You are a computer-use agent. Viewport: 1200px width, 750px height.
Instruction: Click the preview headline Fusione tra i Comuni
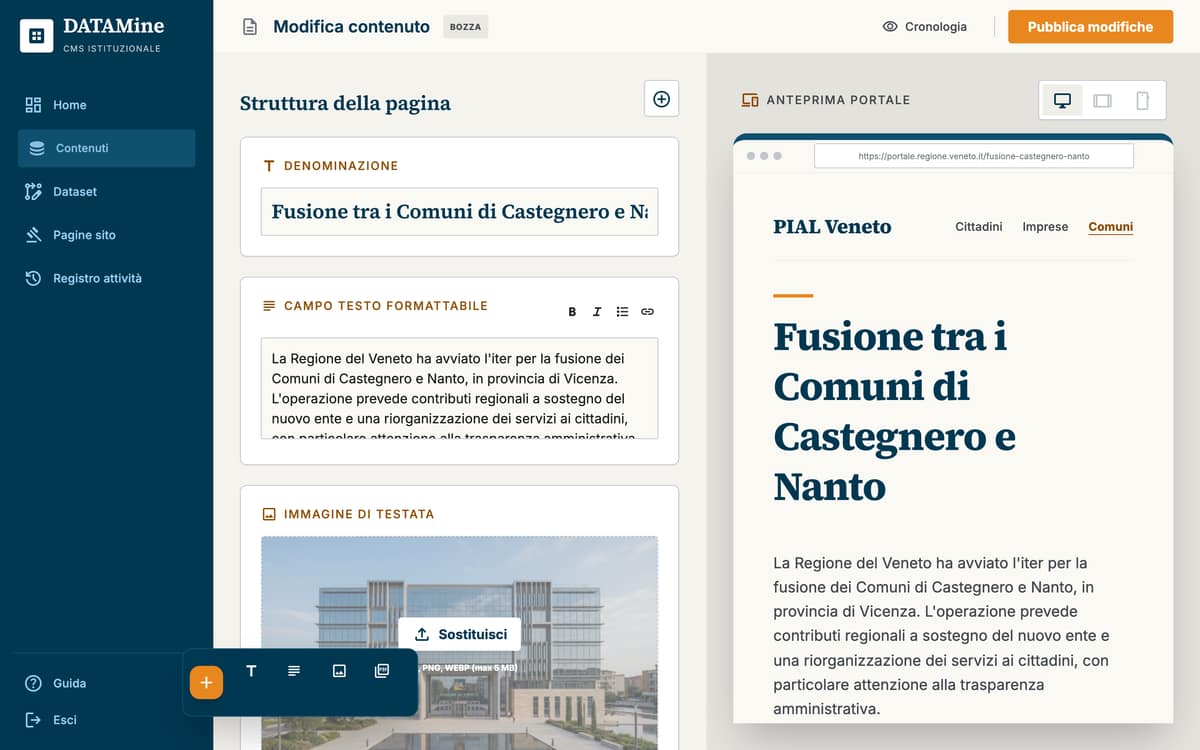[x=895, y=411]
